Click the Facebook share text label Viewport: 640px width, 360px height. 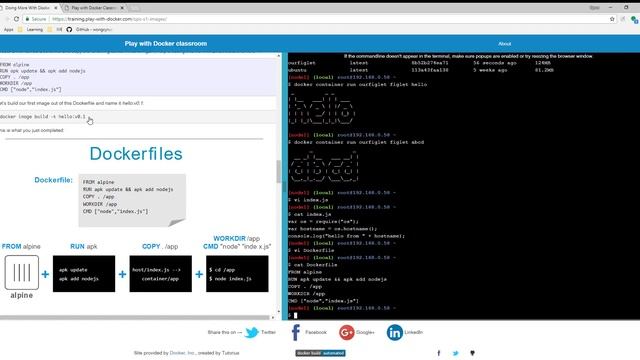[x=316, y=332]
